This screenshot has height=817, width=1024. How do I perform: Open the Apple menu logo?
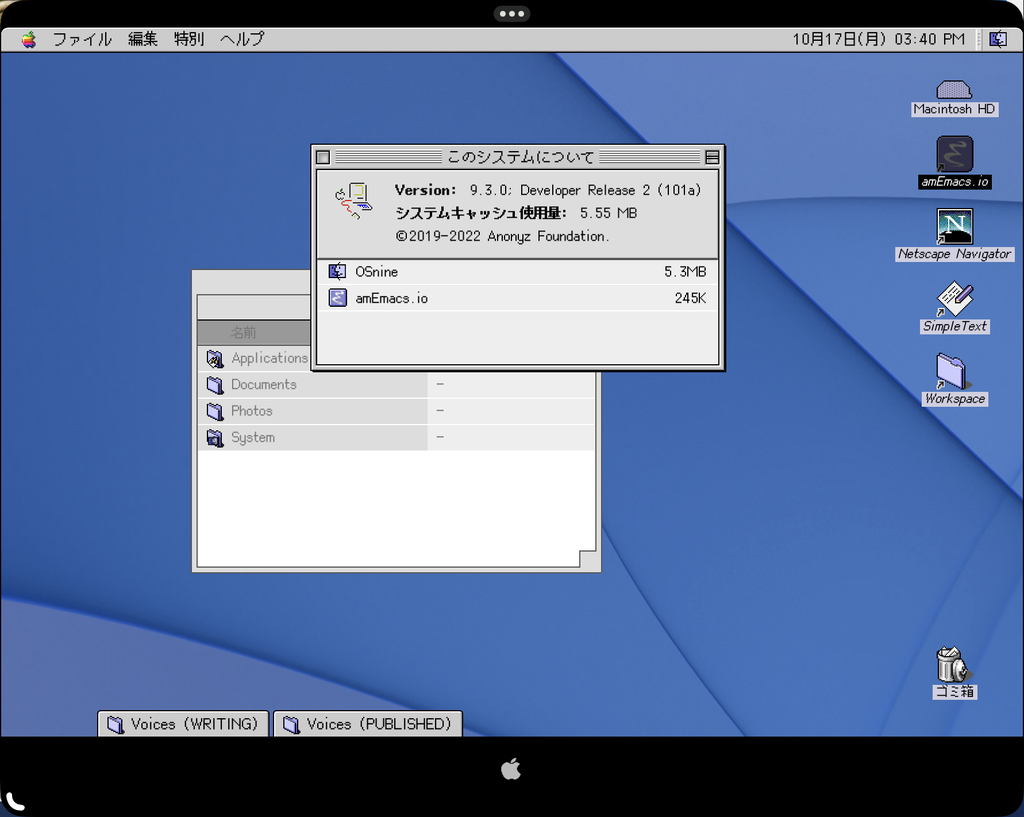point(28,40)
